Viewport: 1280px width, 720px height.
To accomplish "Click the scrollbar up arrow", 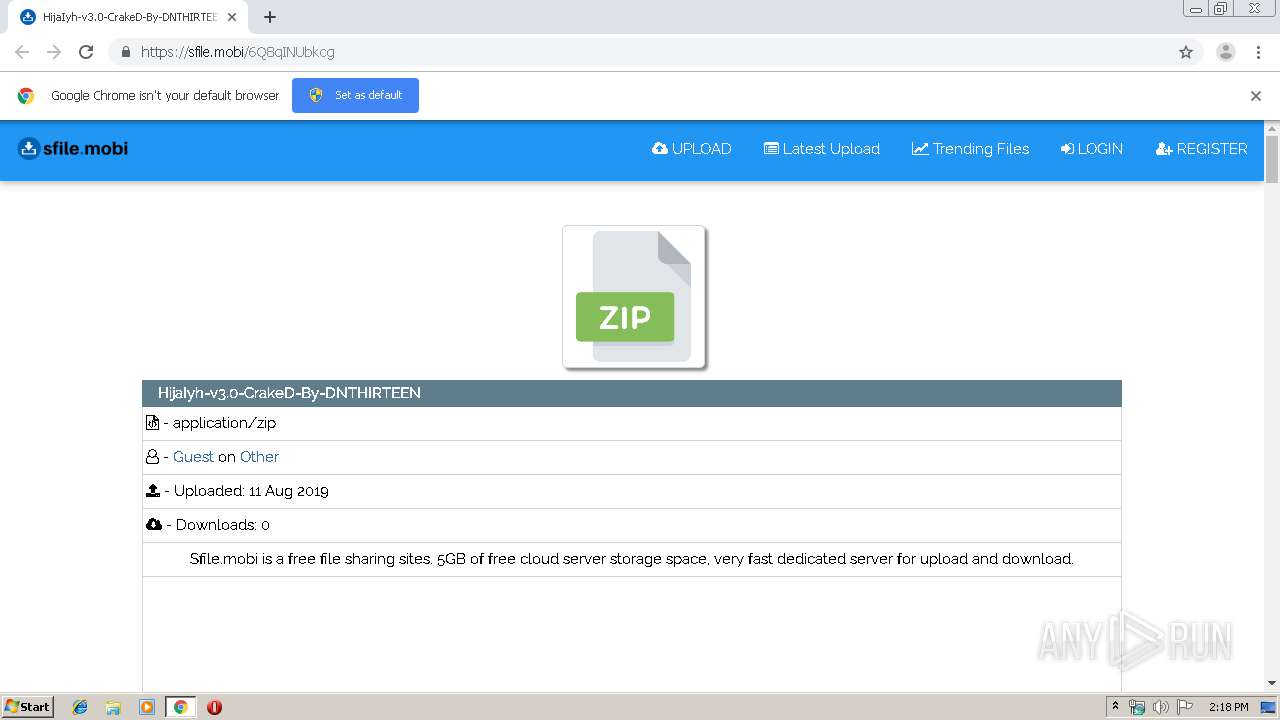I will point(1272,128).
